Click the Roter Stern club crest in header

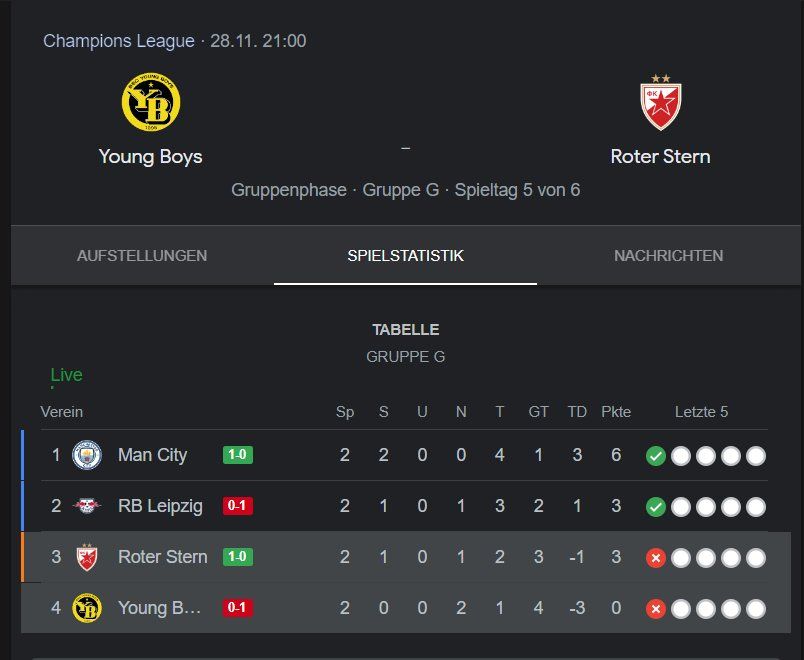661,103
